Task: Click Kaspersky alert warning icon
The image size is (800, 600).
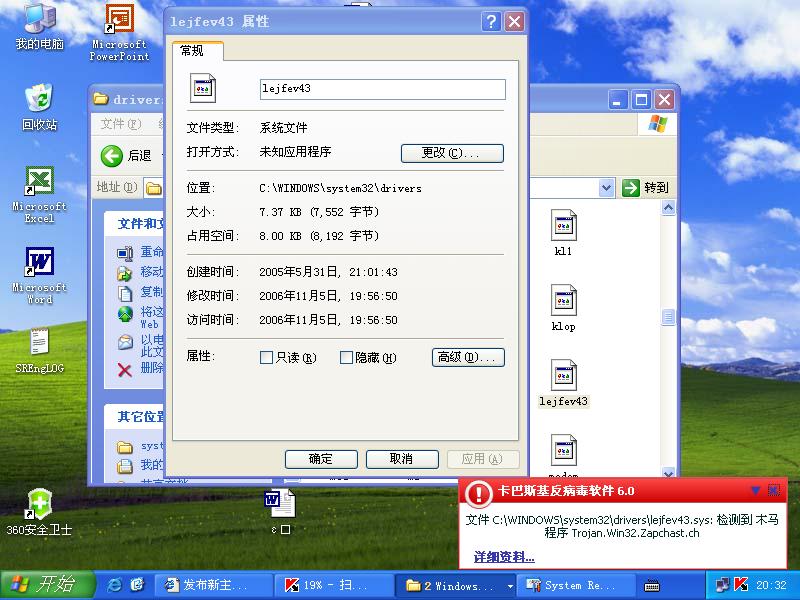Action: pyautogui.click(x=478, y=493)
